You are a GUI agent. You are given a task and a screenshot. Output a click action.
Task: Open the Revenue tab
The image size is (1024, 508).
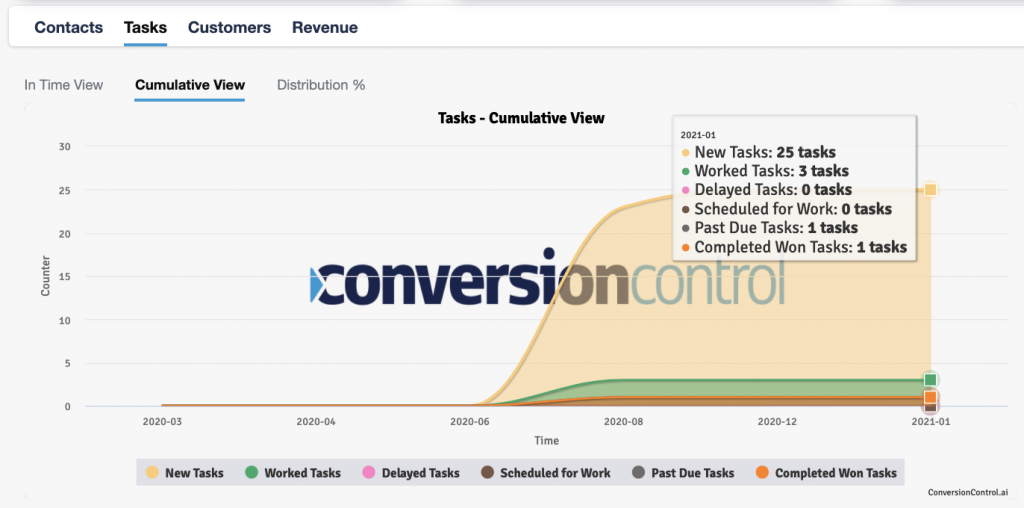click(x=324, y=28)
